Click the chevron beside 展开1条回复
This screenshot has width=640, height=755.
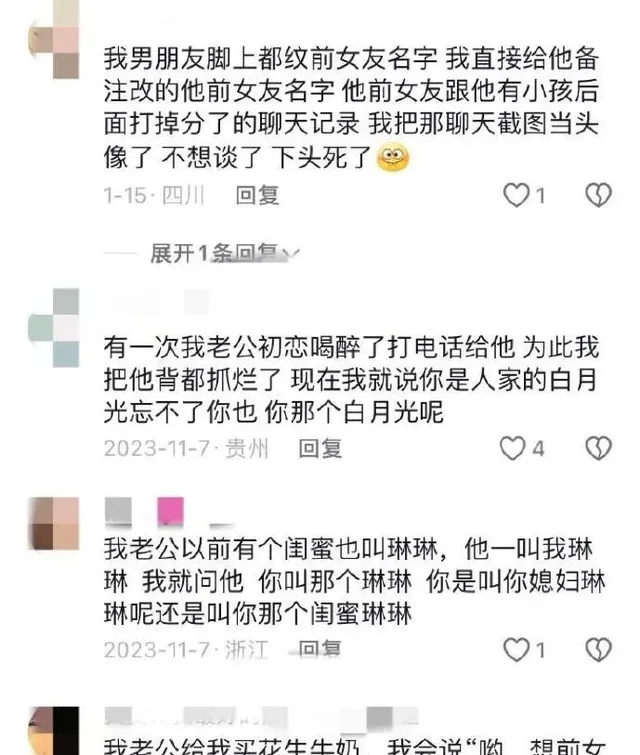(x=292, y=253)
